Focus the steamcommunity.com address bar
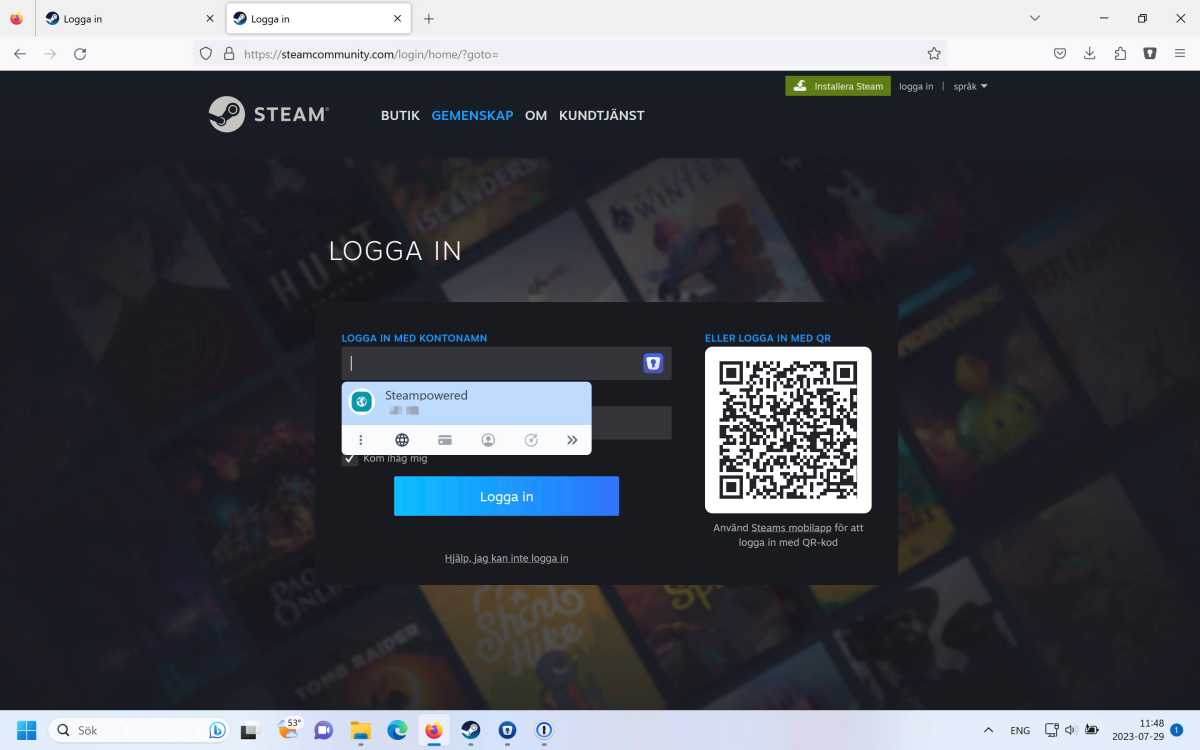 570,54
